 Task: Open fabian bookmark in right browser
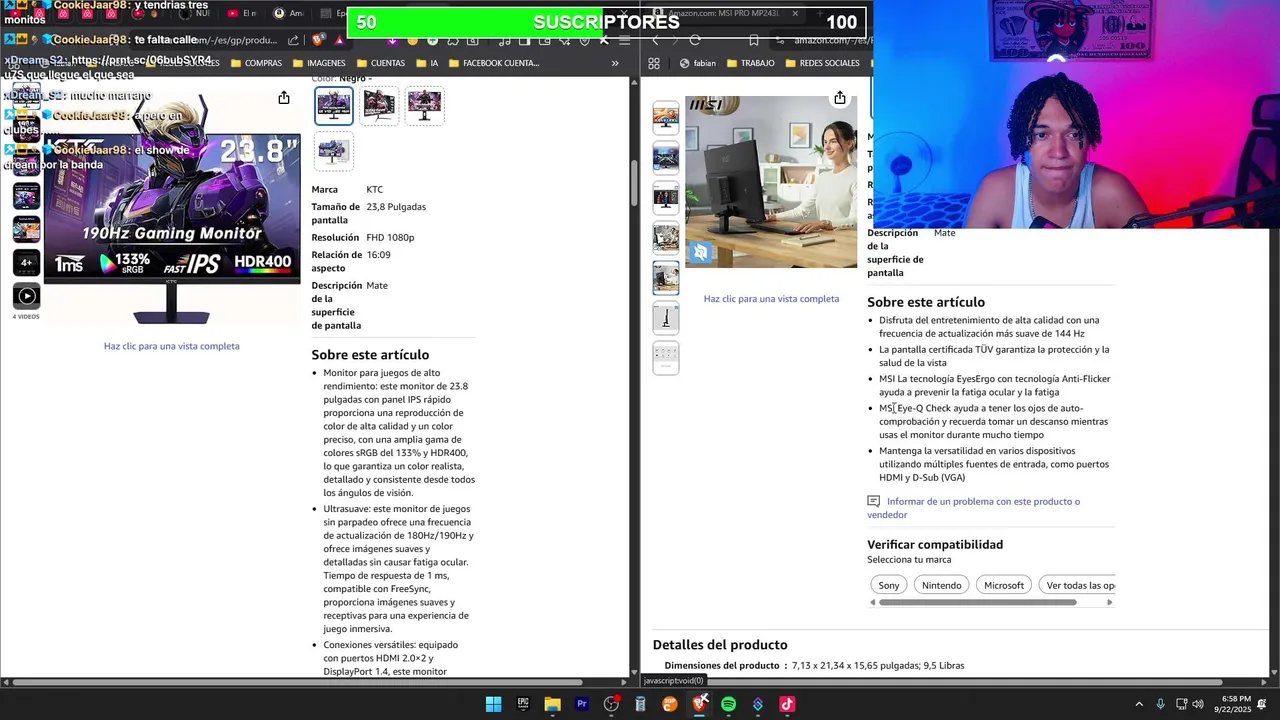point(698,63)
